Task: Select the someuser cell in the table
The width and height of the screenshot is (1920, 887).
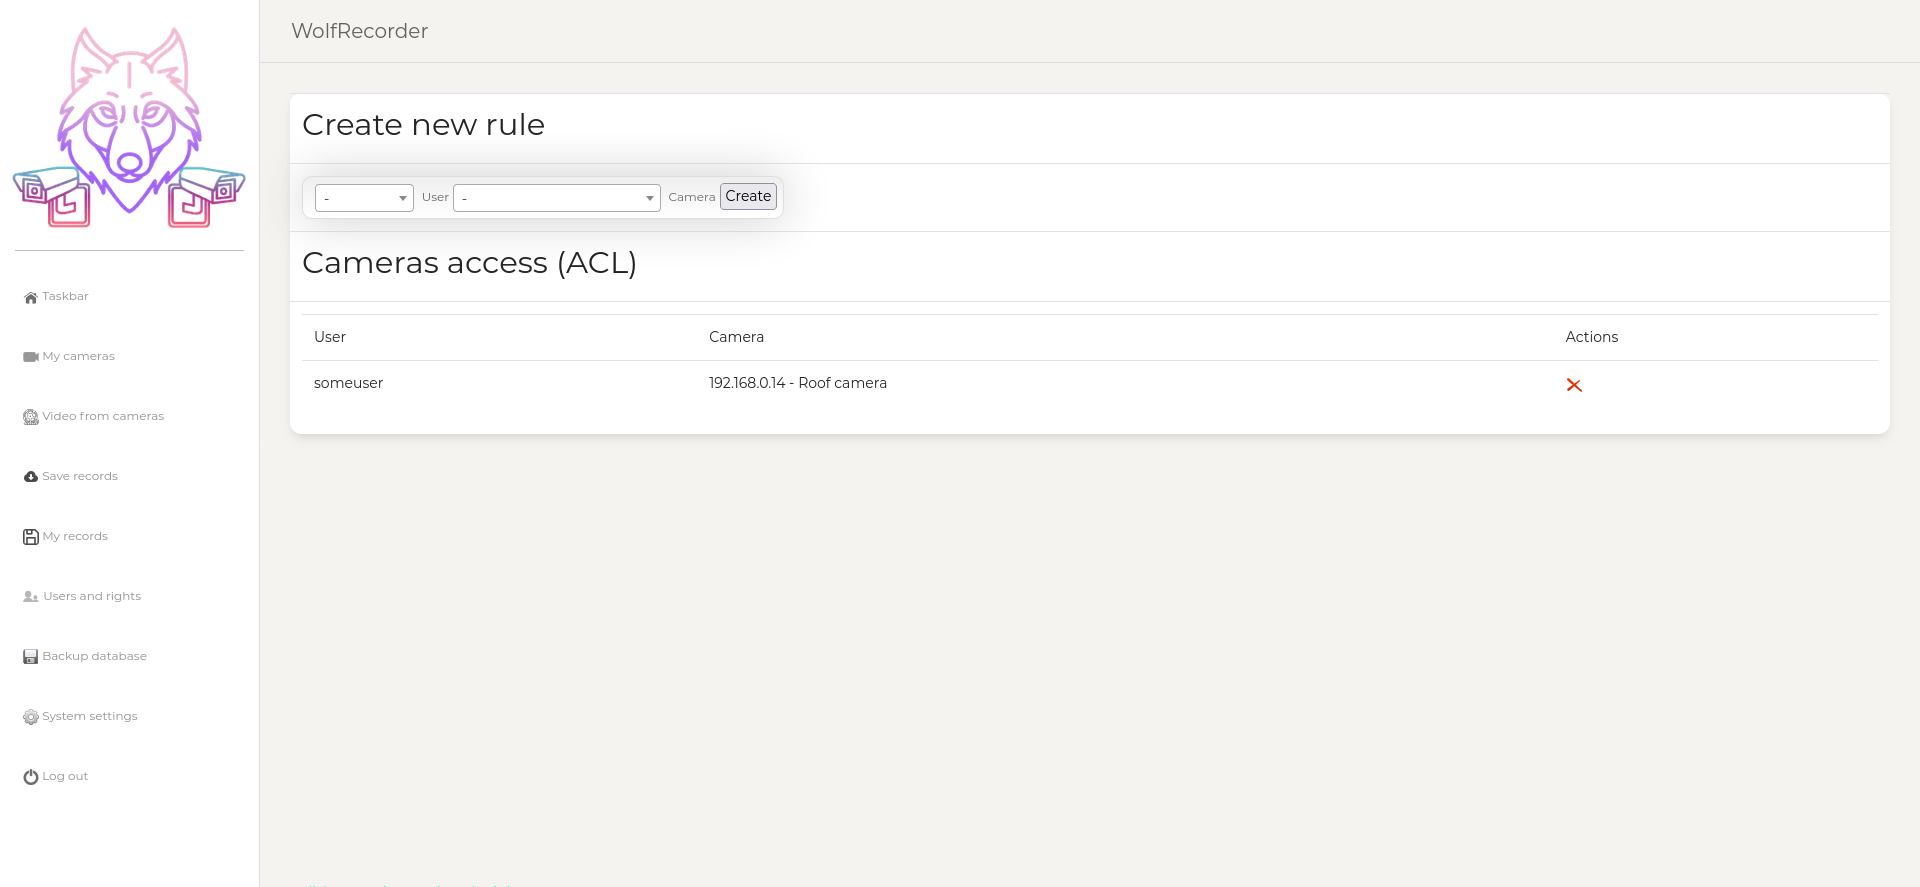Action: tap(348, 383)
